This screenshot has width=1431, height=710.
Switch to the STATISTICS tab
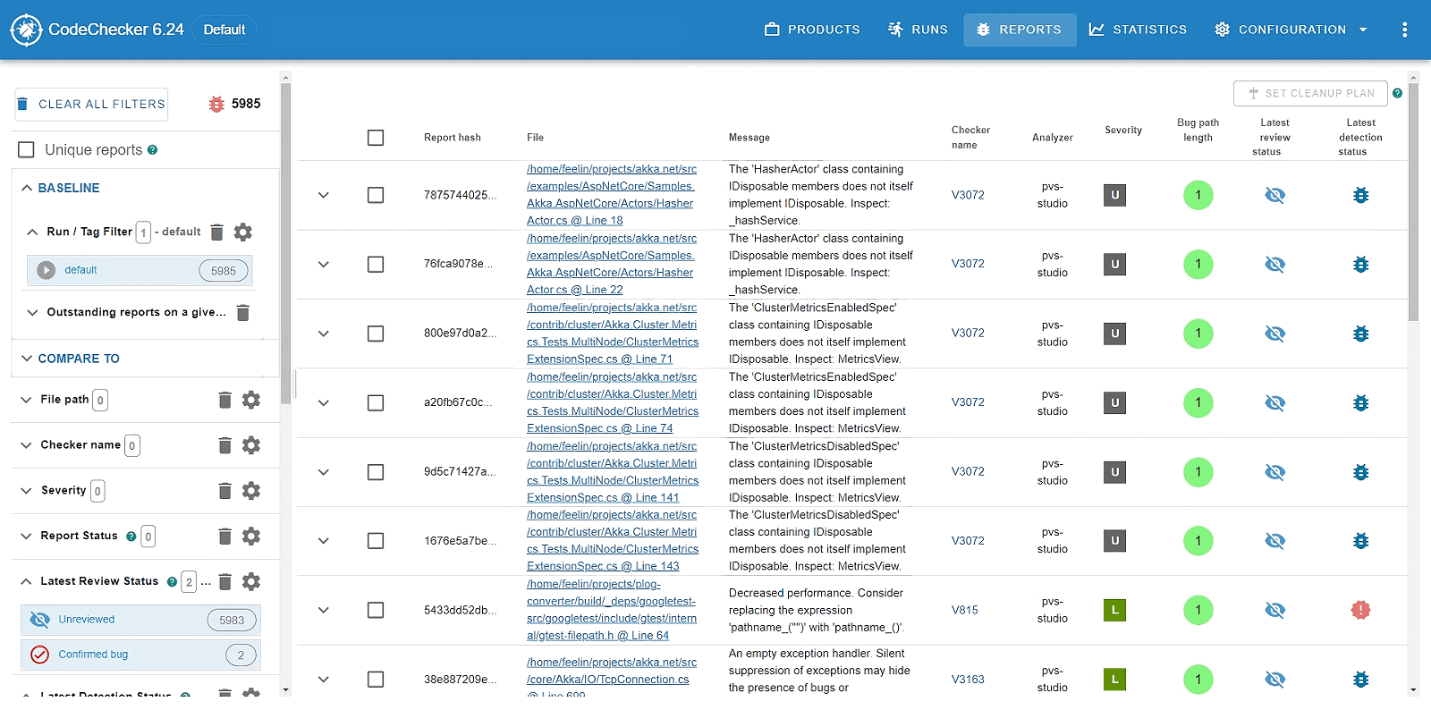(x=1137, y=29)
